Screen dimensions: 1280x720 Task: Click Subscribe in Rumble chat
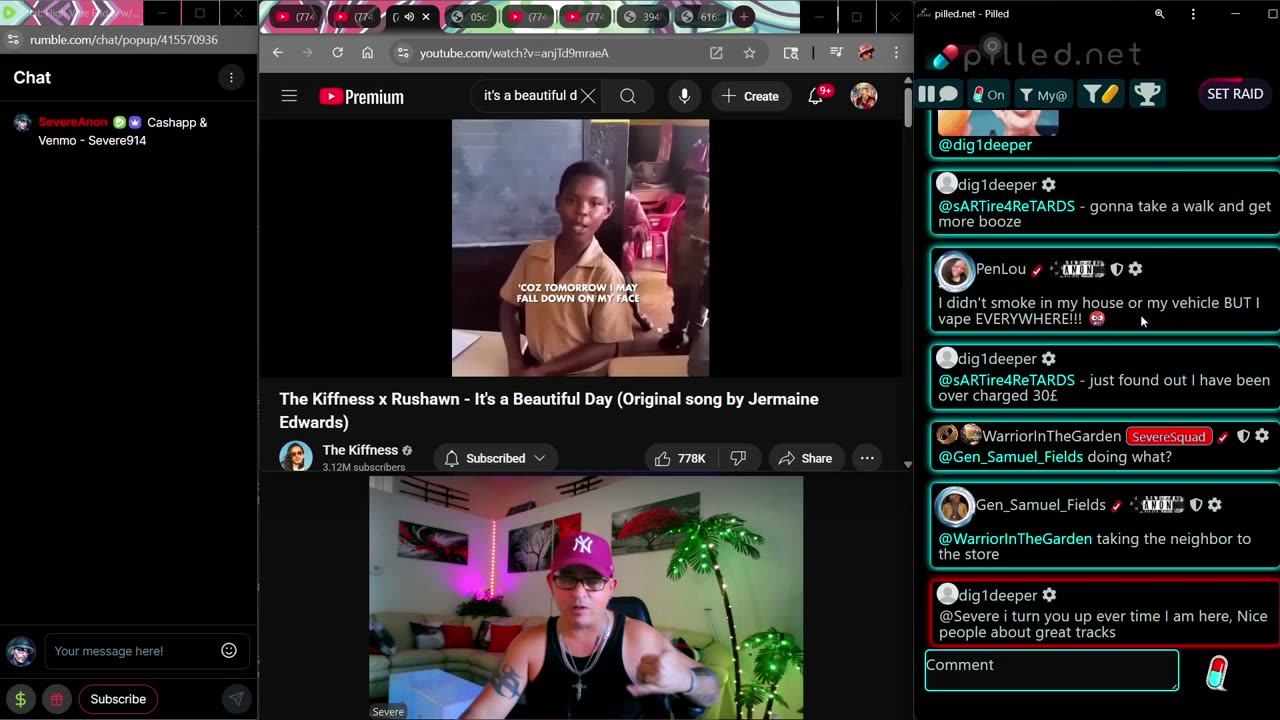point(118,699)
